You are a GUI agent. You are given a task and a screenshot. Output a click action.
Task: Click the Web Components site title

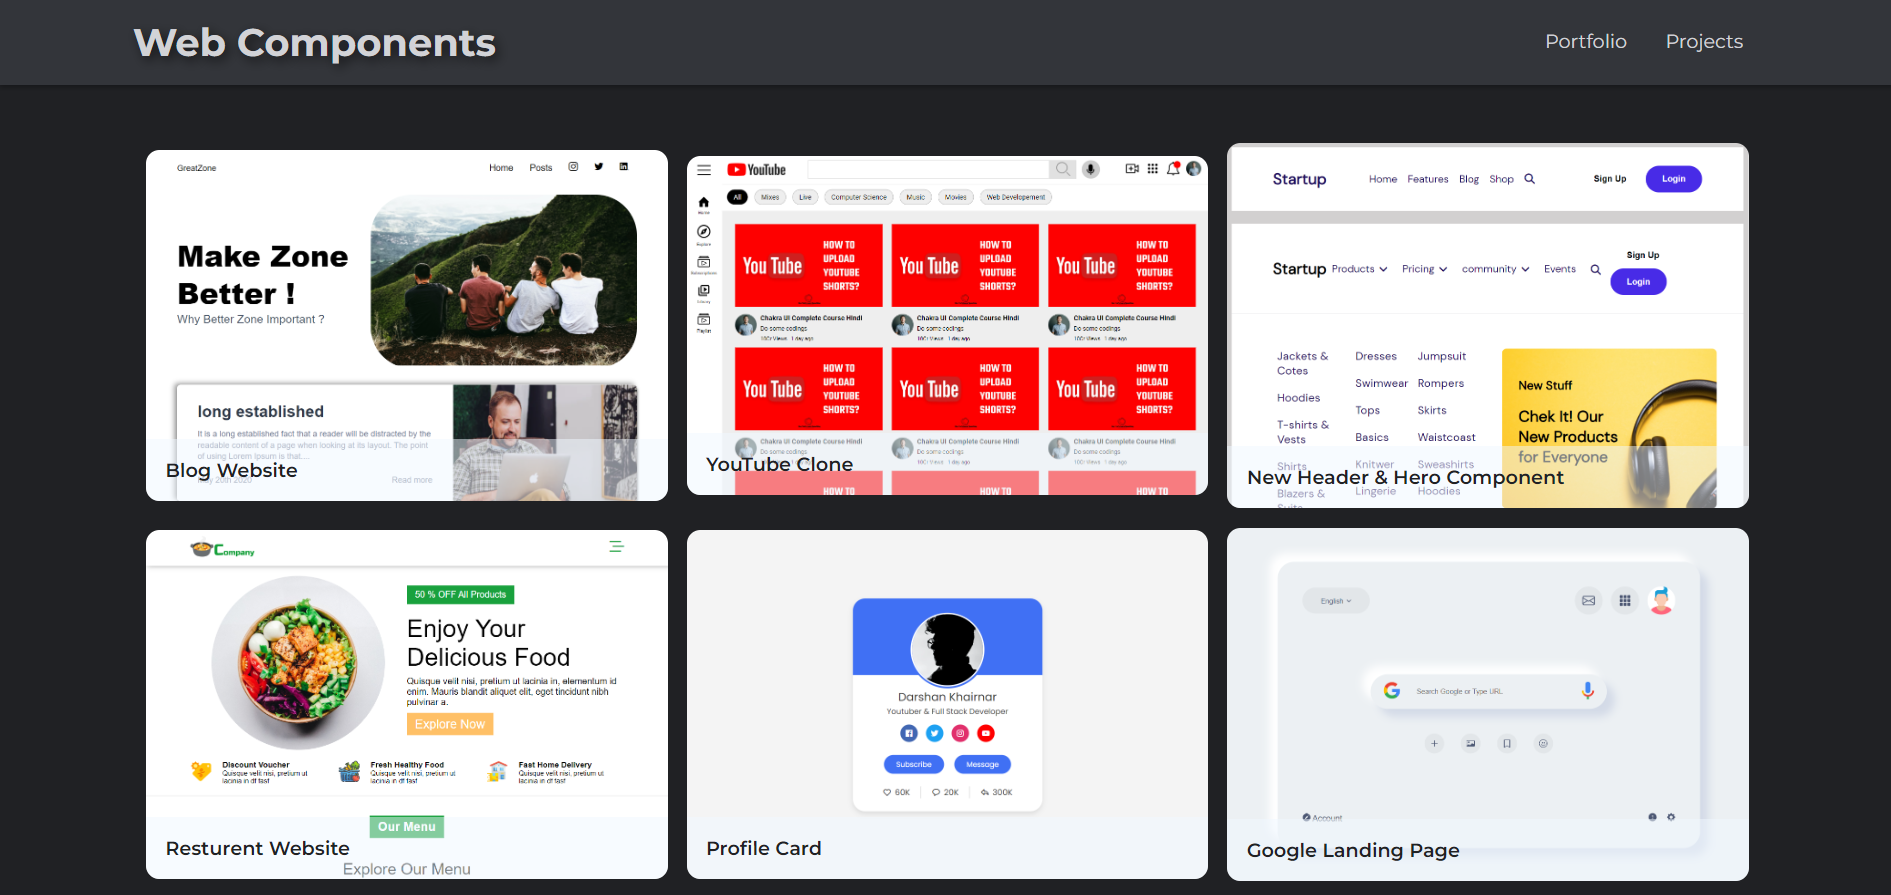pos(315,42)
